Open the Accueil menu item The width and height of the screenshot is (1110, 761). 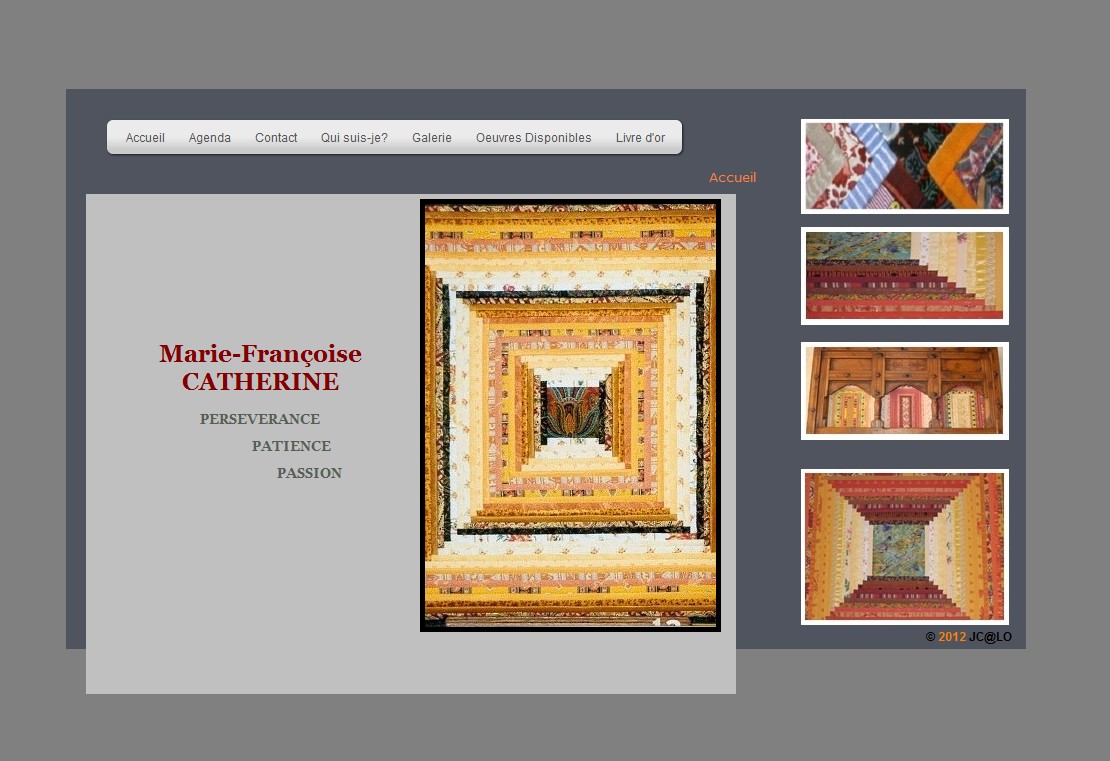[x=145, y=137]
